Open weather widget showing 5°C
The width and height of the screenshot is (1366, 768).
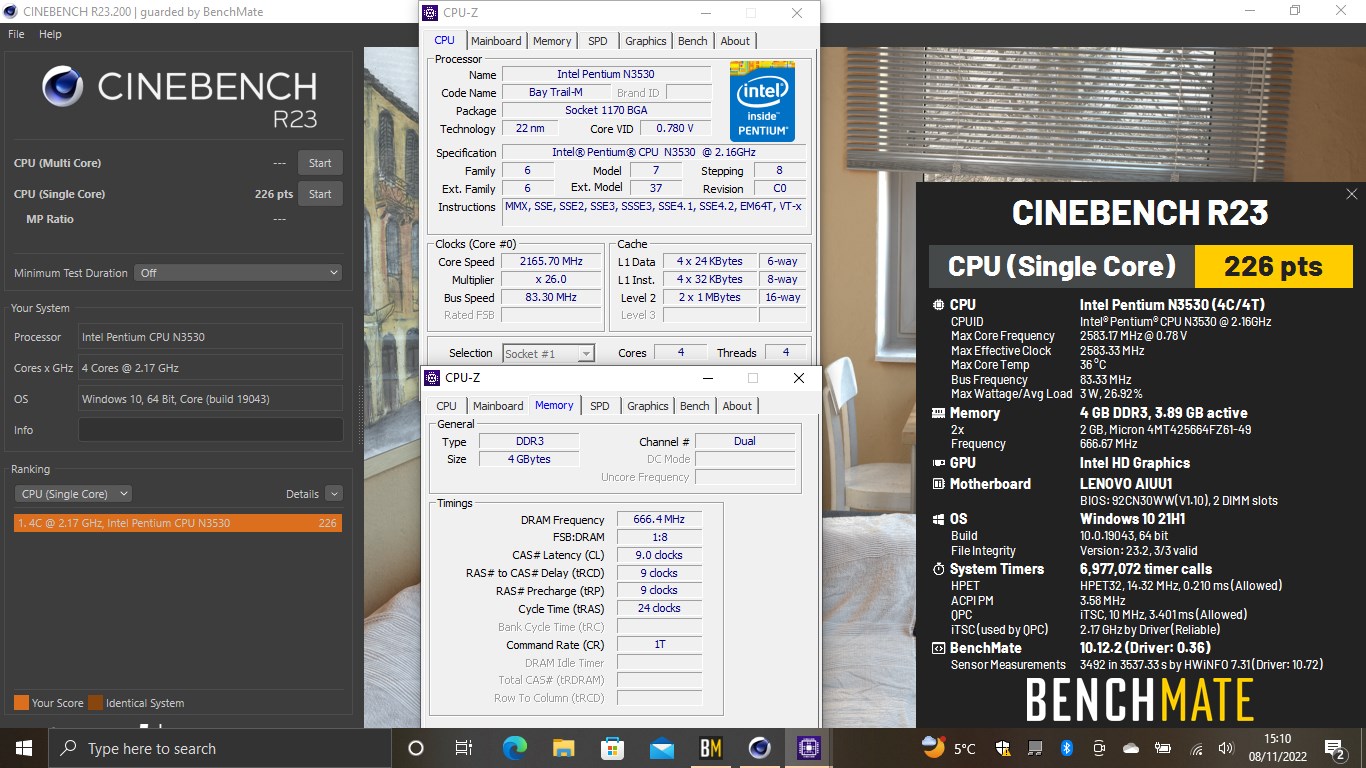pos(949,748)
